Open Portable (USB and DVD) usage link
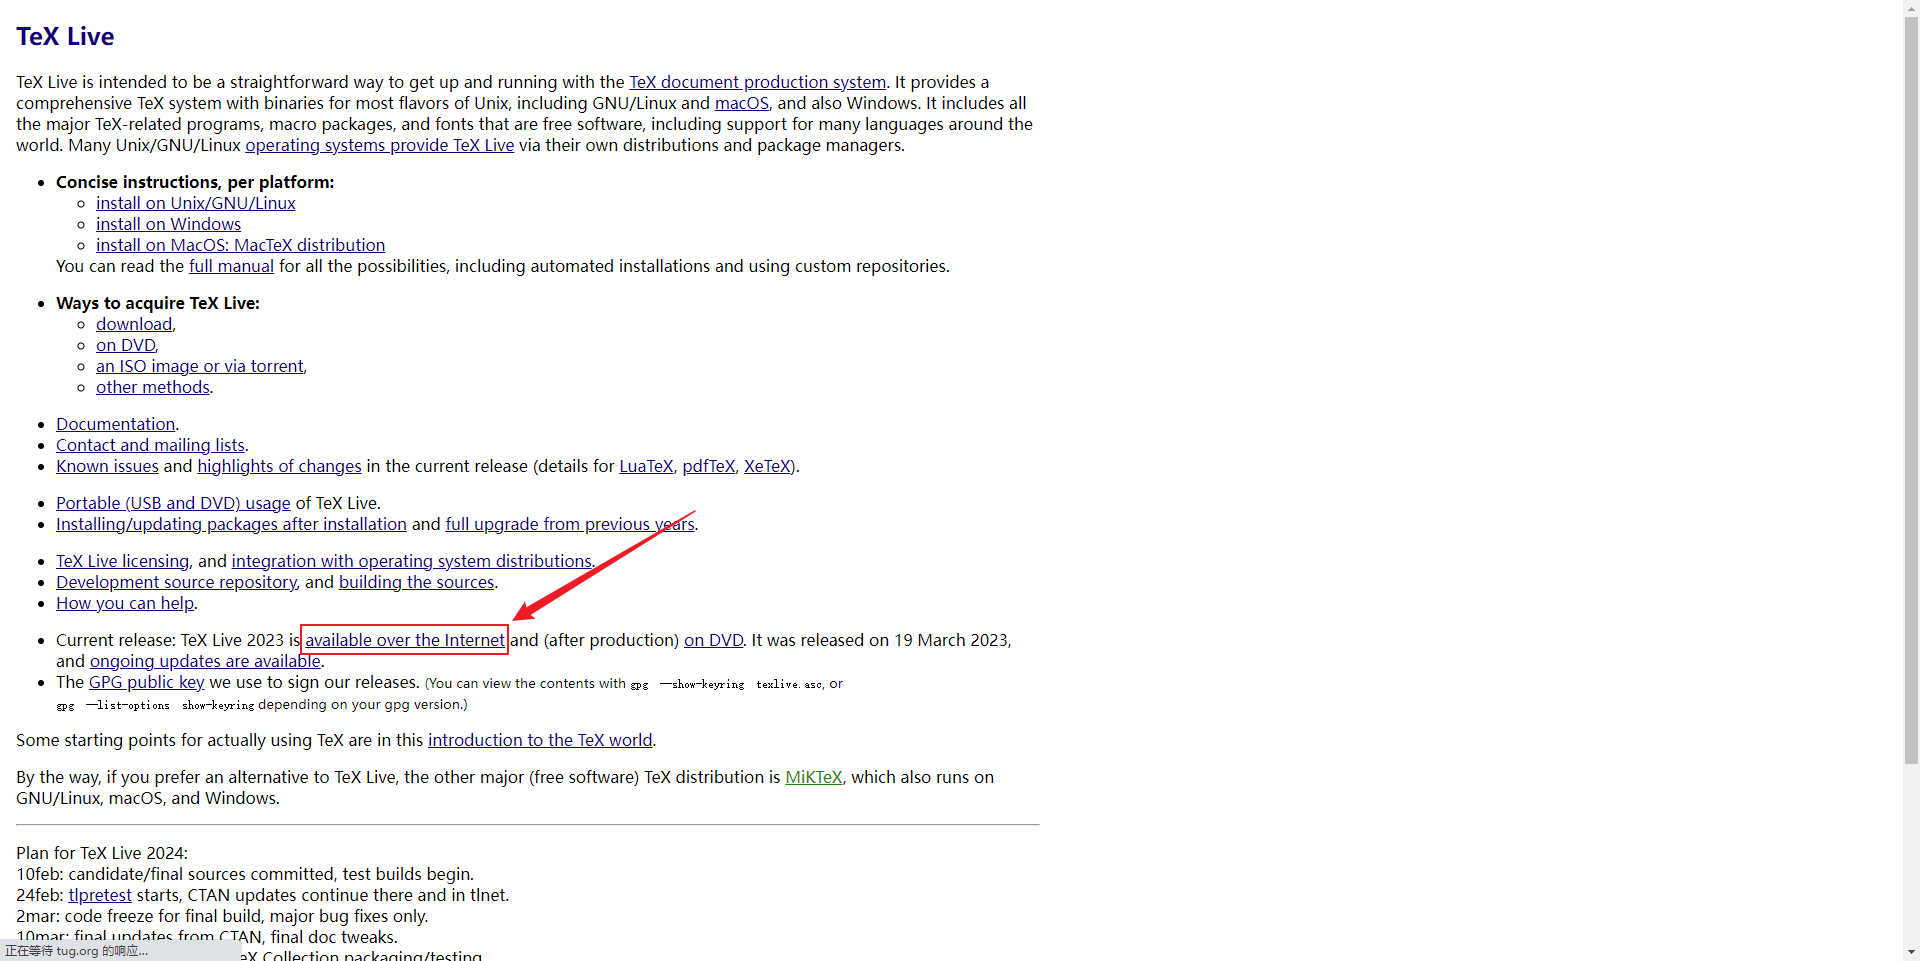 point(173,503)
